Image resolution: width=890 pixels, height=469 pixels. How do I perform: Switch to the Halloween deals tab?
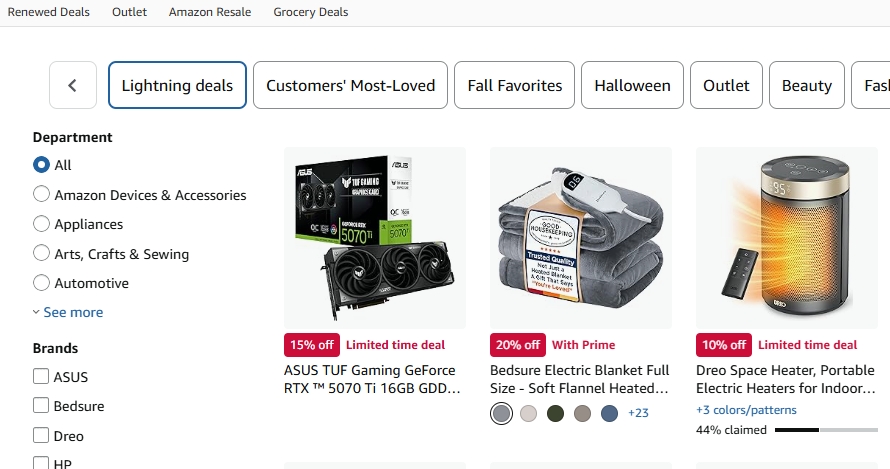[x=632, y=86]
